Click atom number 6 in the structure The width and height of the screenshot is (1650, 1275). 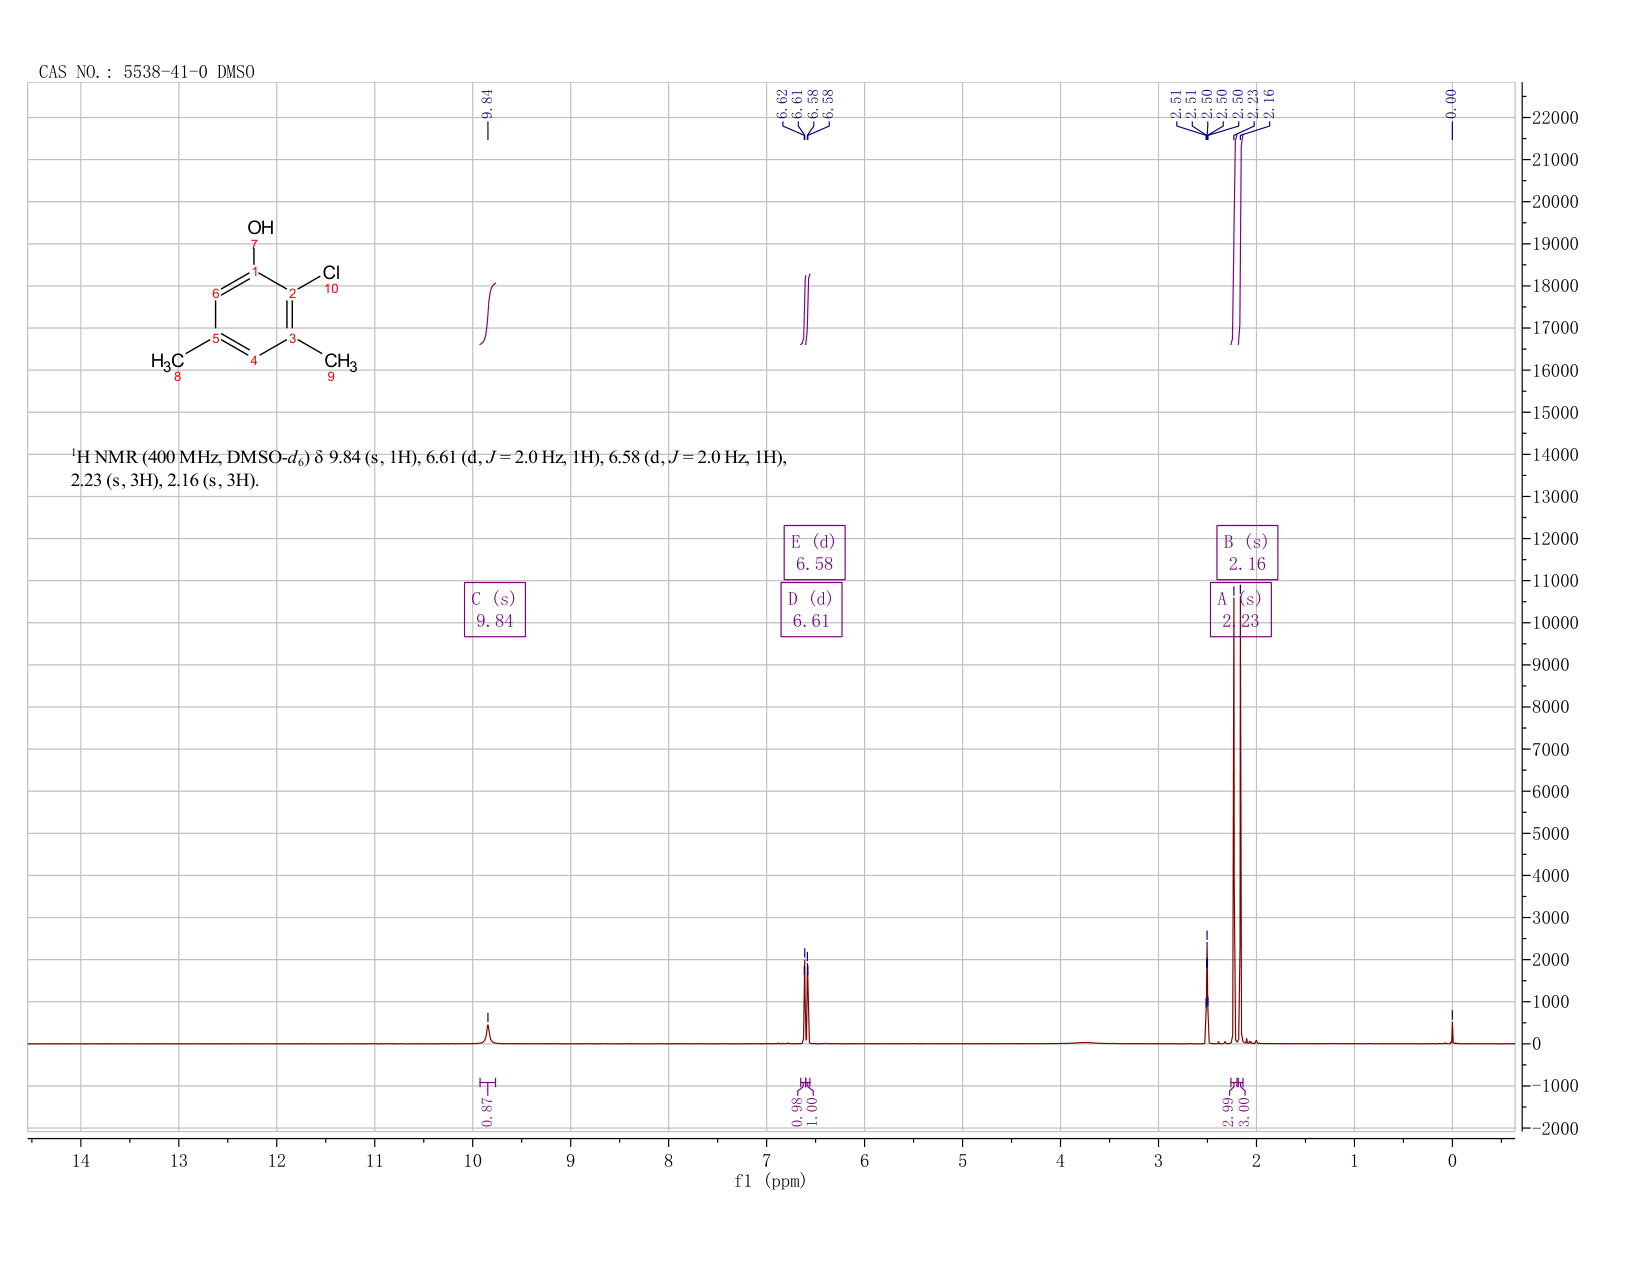(215, 293)
